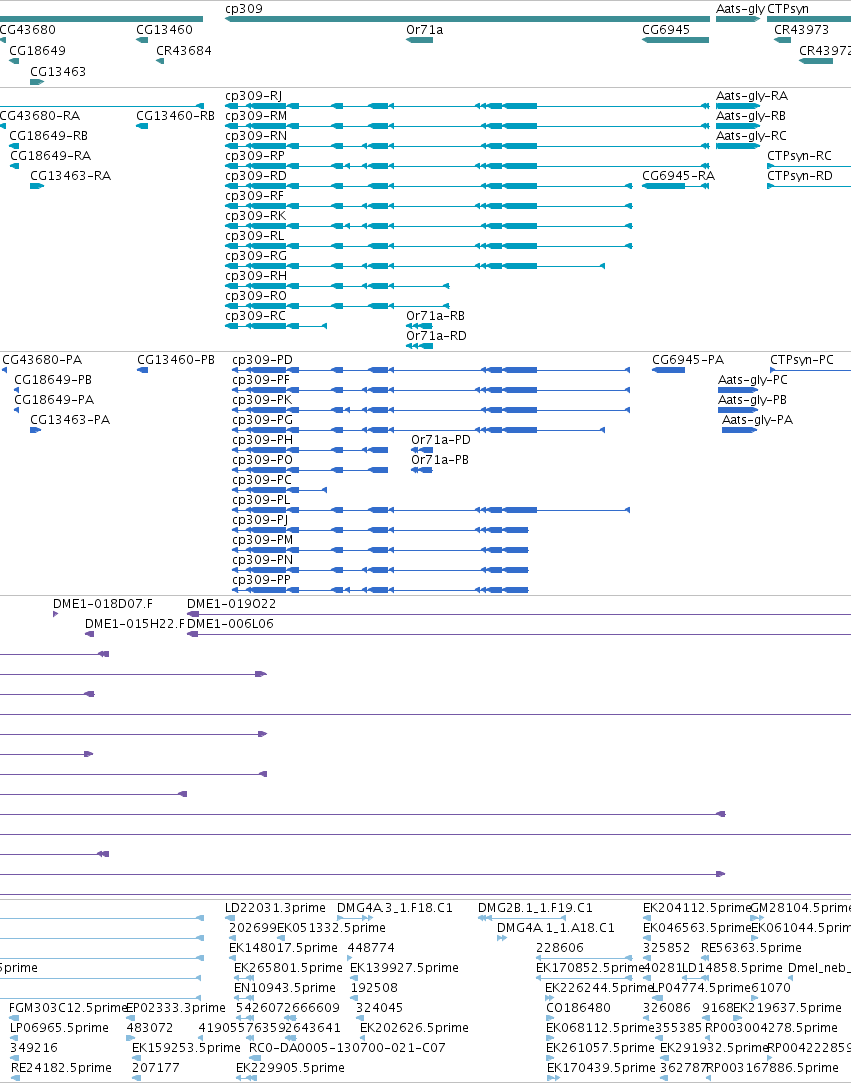Select the CG13463 gene label

(x=58, y=71)
